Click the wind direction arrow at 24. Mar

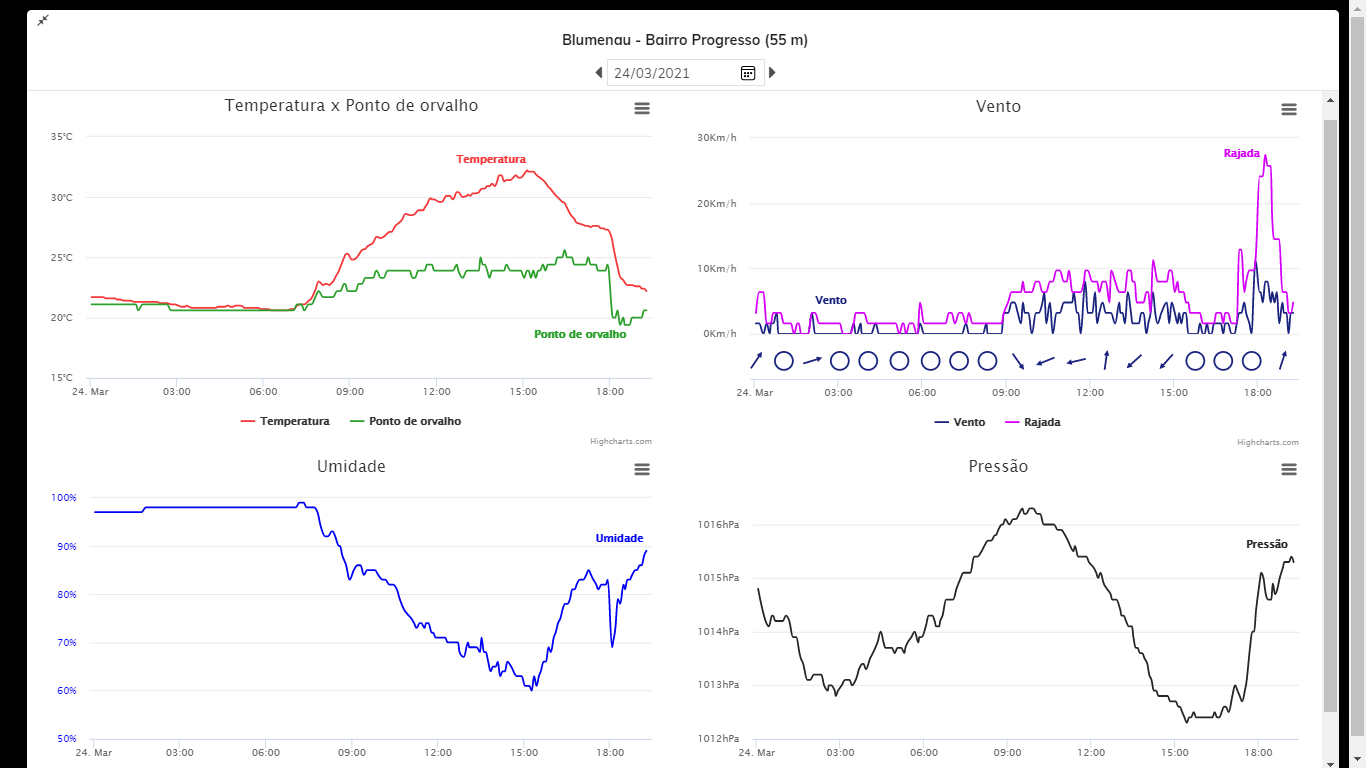[756, 360]
